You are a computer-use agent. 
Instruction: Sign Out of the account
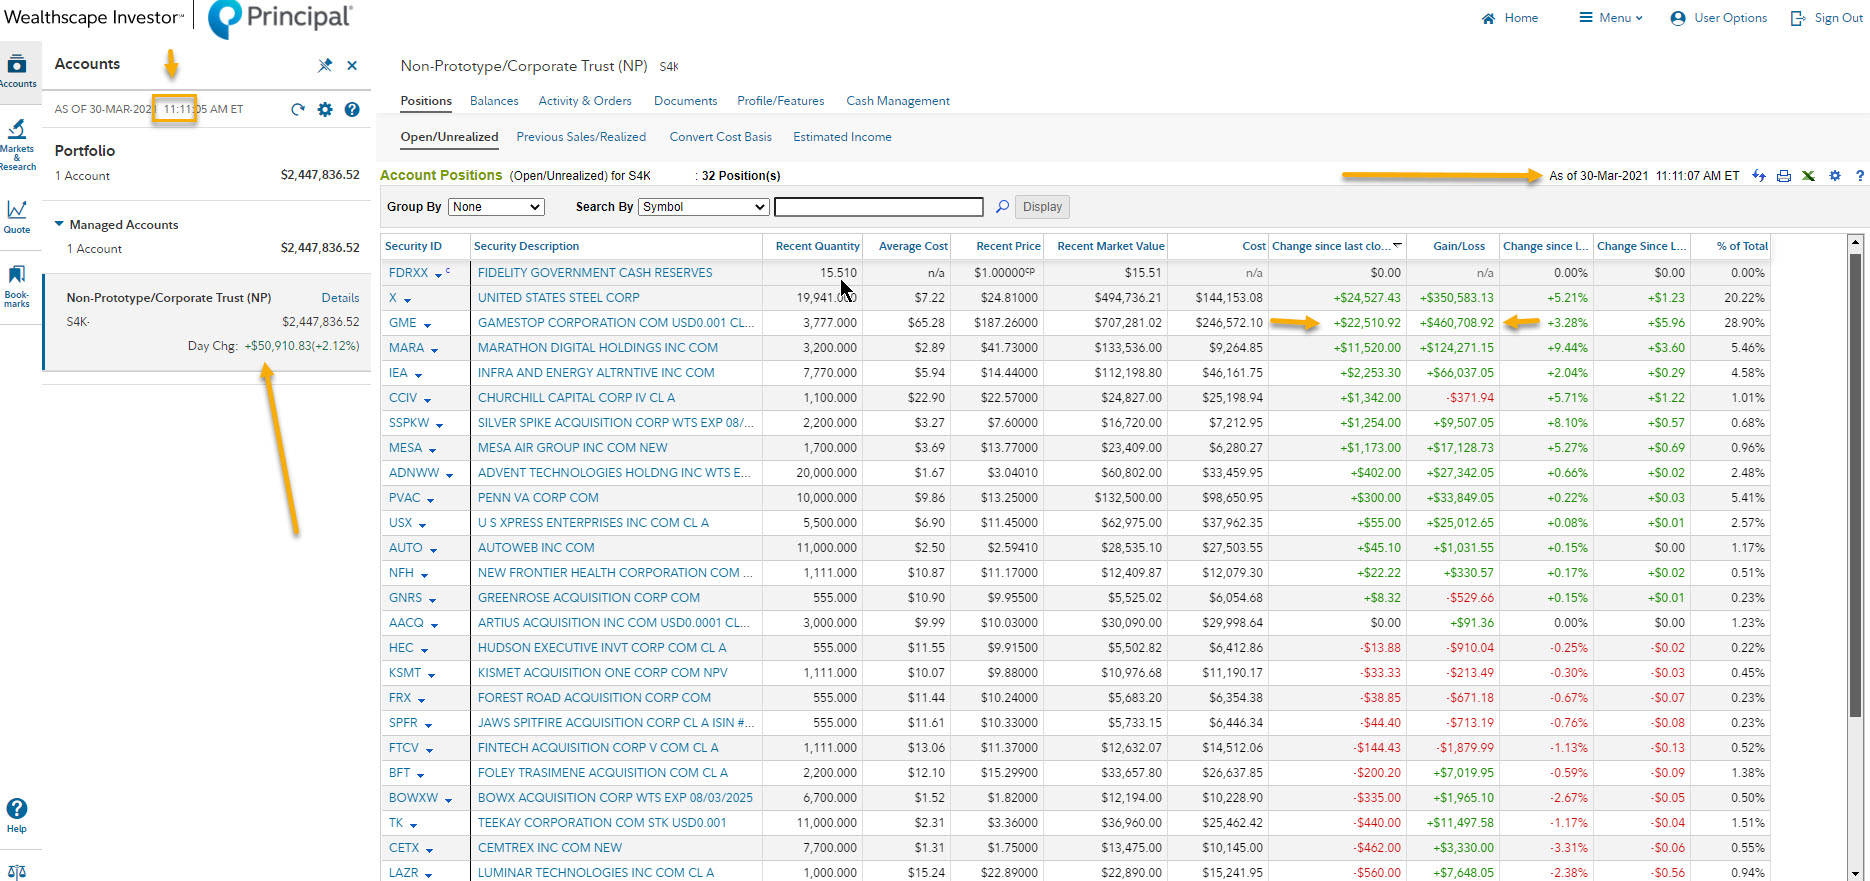point(1827,18)
